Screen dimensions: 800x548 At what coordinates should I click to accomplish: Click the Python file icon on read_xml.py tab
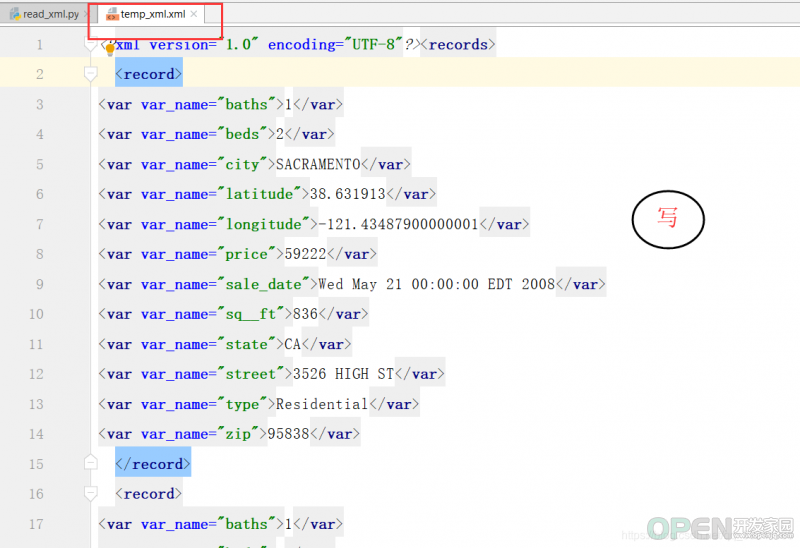(15, 14)
